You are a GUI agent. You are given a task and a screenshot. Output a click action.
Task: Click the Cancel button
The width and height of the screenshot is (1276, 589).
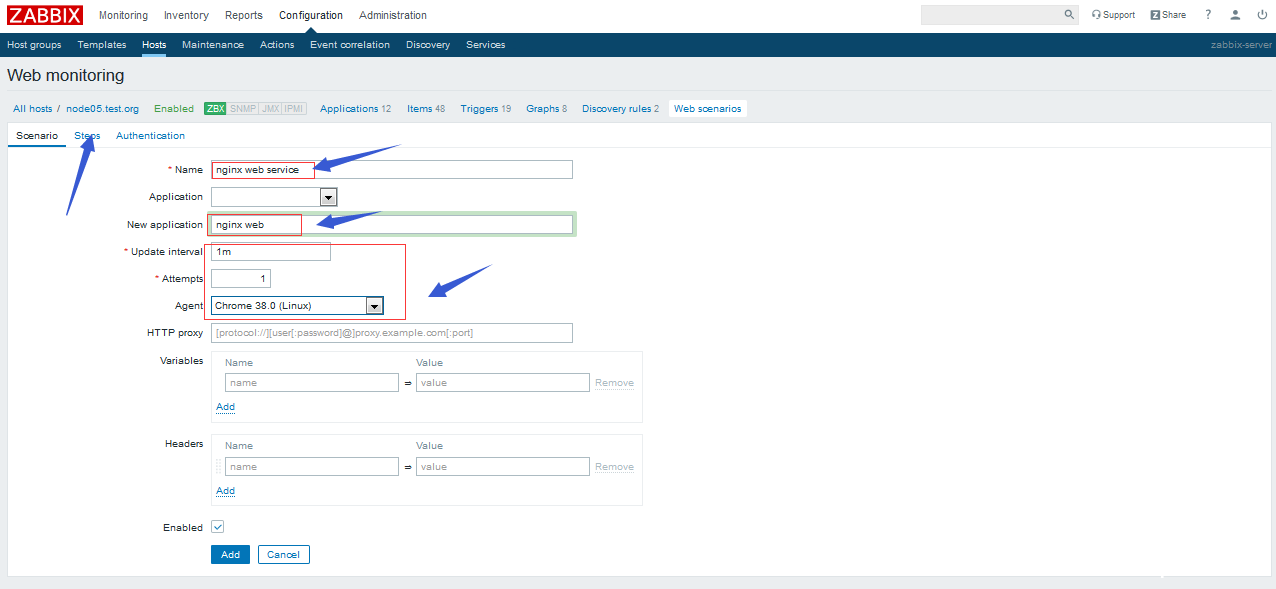pyautogui.click(x=282, y=554)
